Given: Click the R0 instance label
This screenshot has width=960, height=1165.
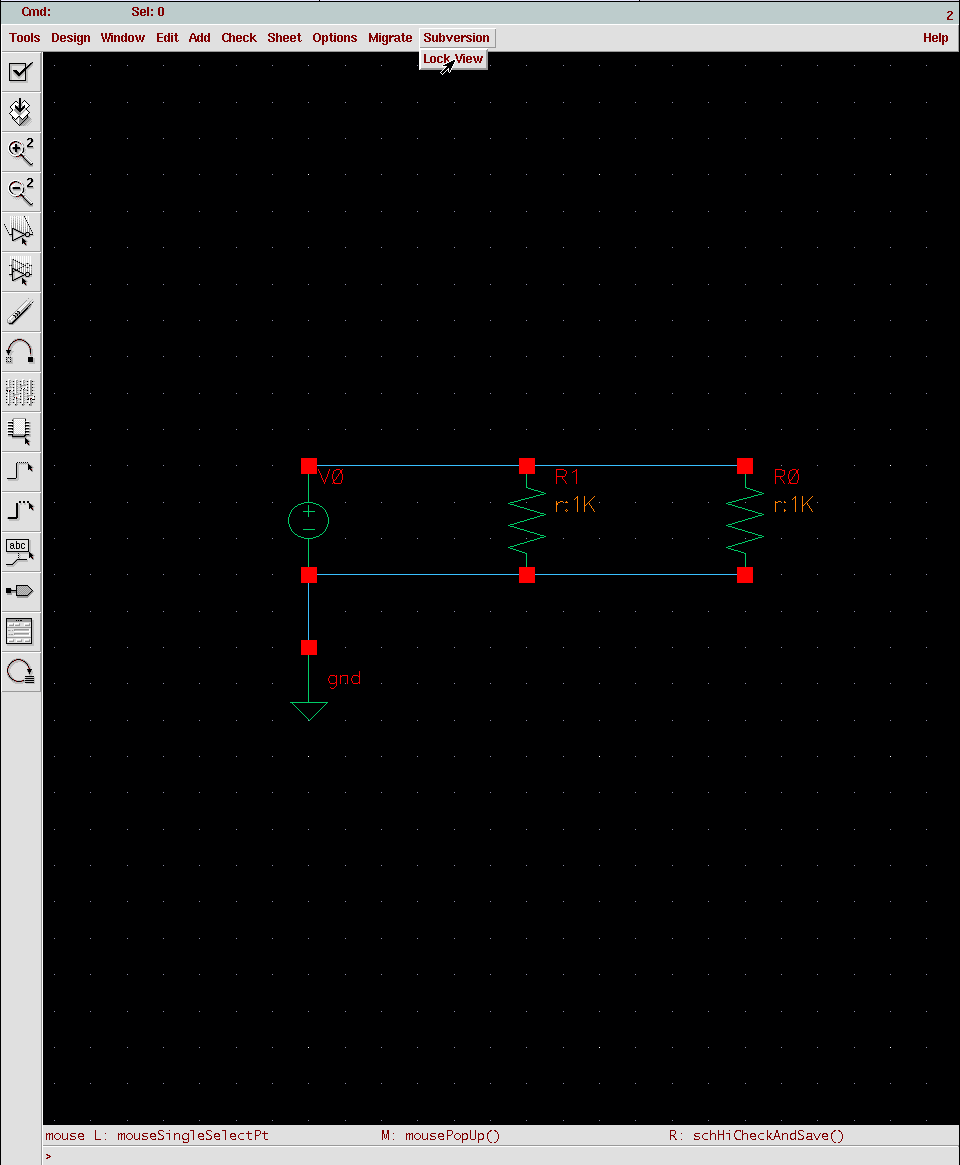Looking at the screenshot, I should 787,477.
